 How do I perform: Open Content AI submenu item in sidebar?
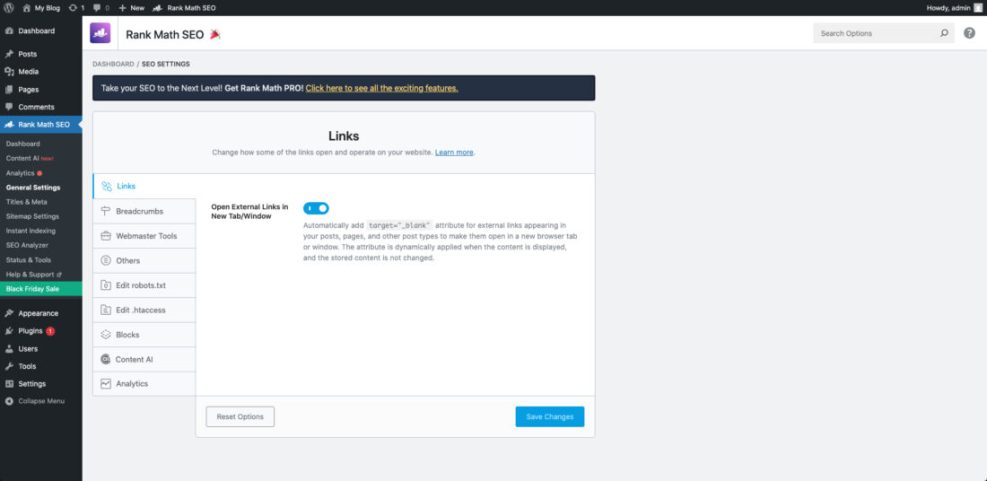pos(30,158)
